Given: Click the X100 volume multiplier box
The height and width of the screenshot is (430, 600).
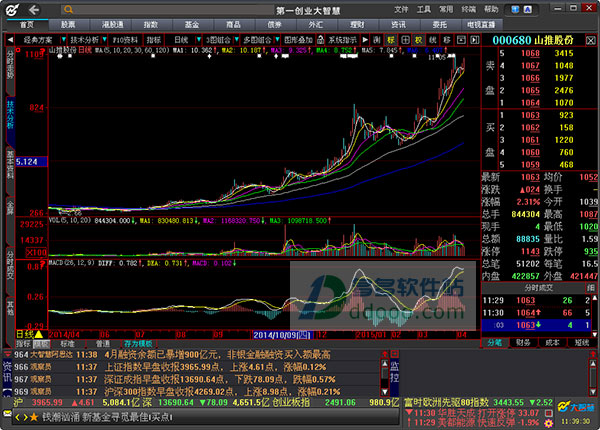Looking at the screenshot, I should coord(36,252).
